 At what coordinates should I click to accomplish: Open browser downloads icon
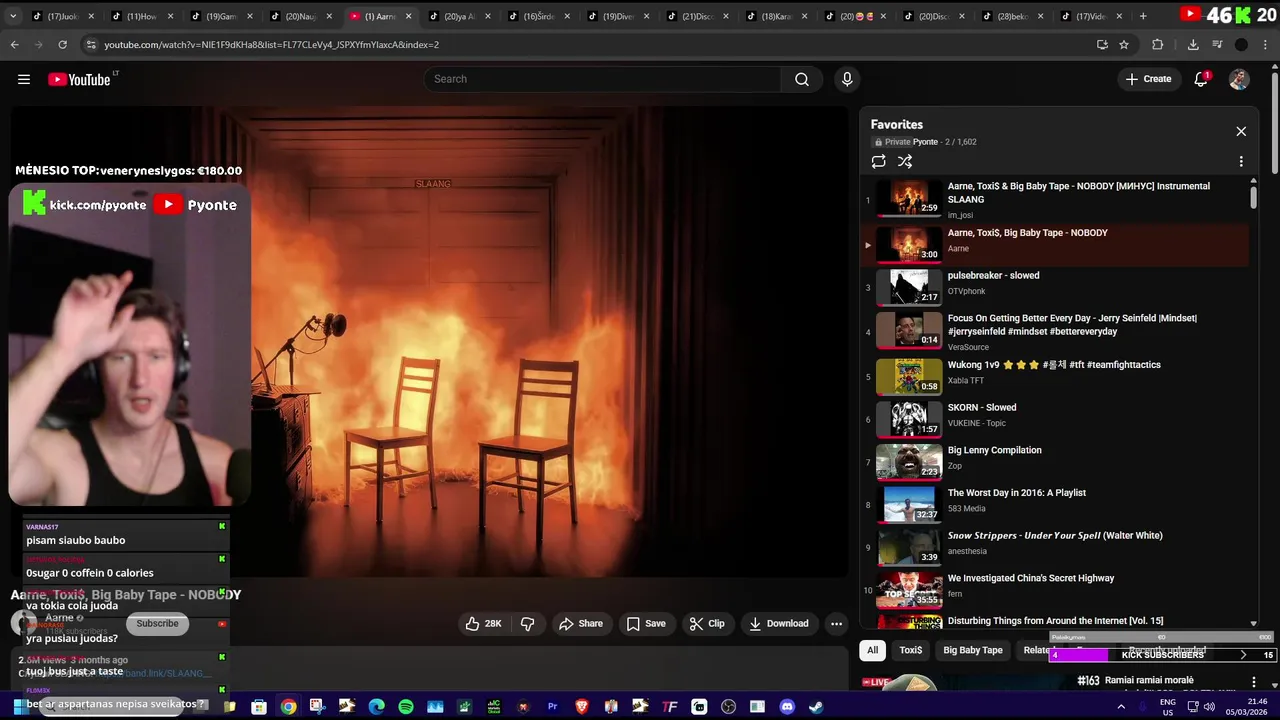(1193, 44)
